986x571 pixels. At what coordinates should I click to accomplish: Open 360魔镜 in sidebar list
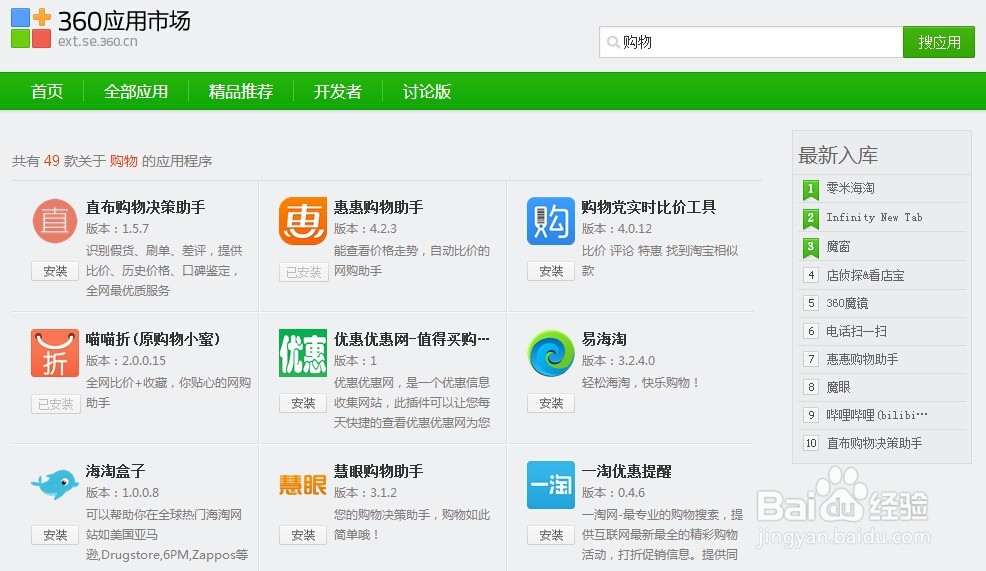847,303
